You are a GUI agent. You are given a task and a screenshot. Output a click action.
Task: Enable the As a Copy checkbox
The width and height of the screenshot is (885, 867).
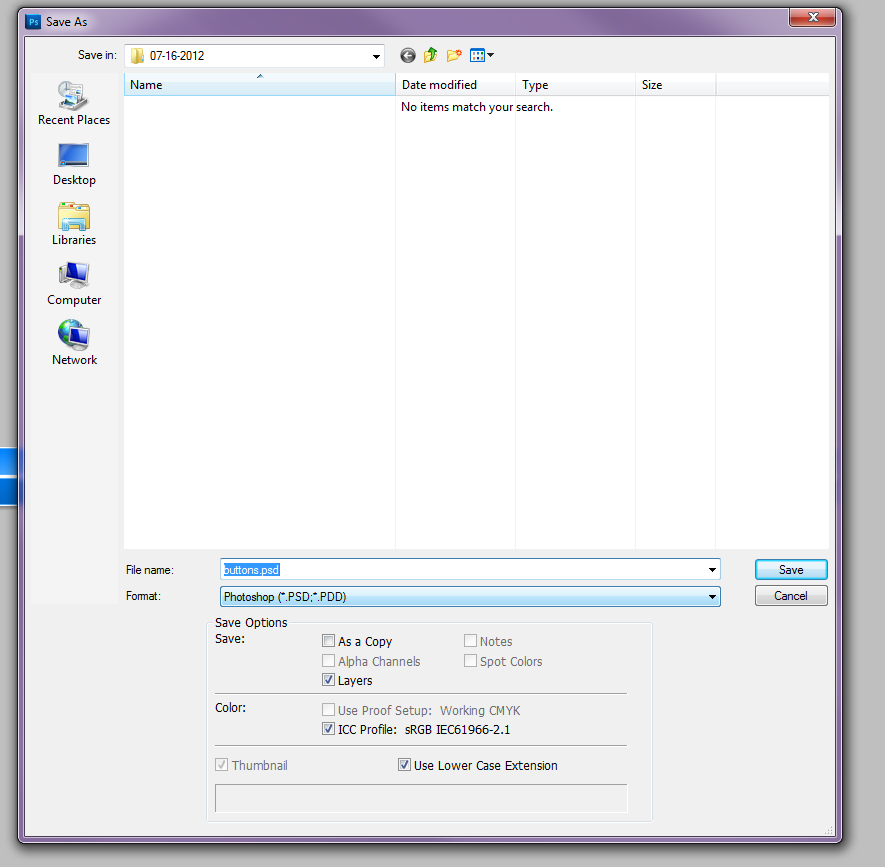click(x=329, y=641)
